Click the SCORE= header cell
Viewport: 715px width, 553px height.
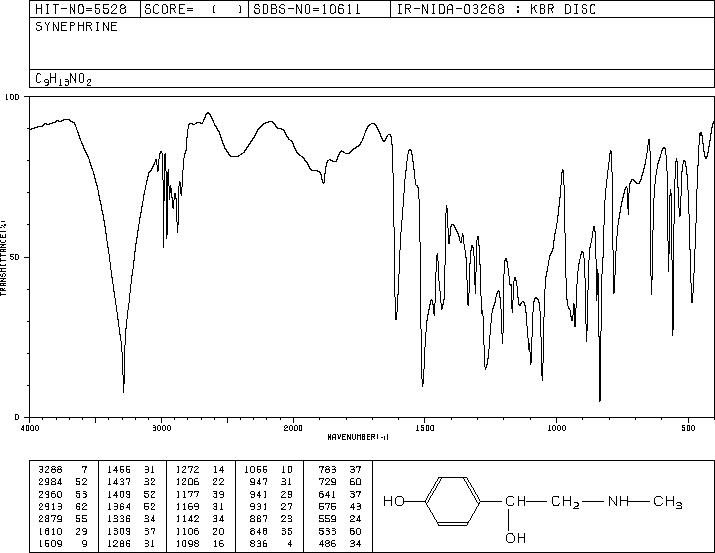[x=193, y=9]
